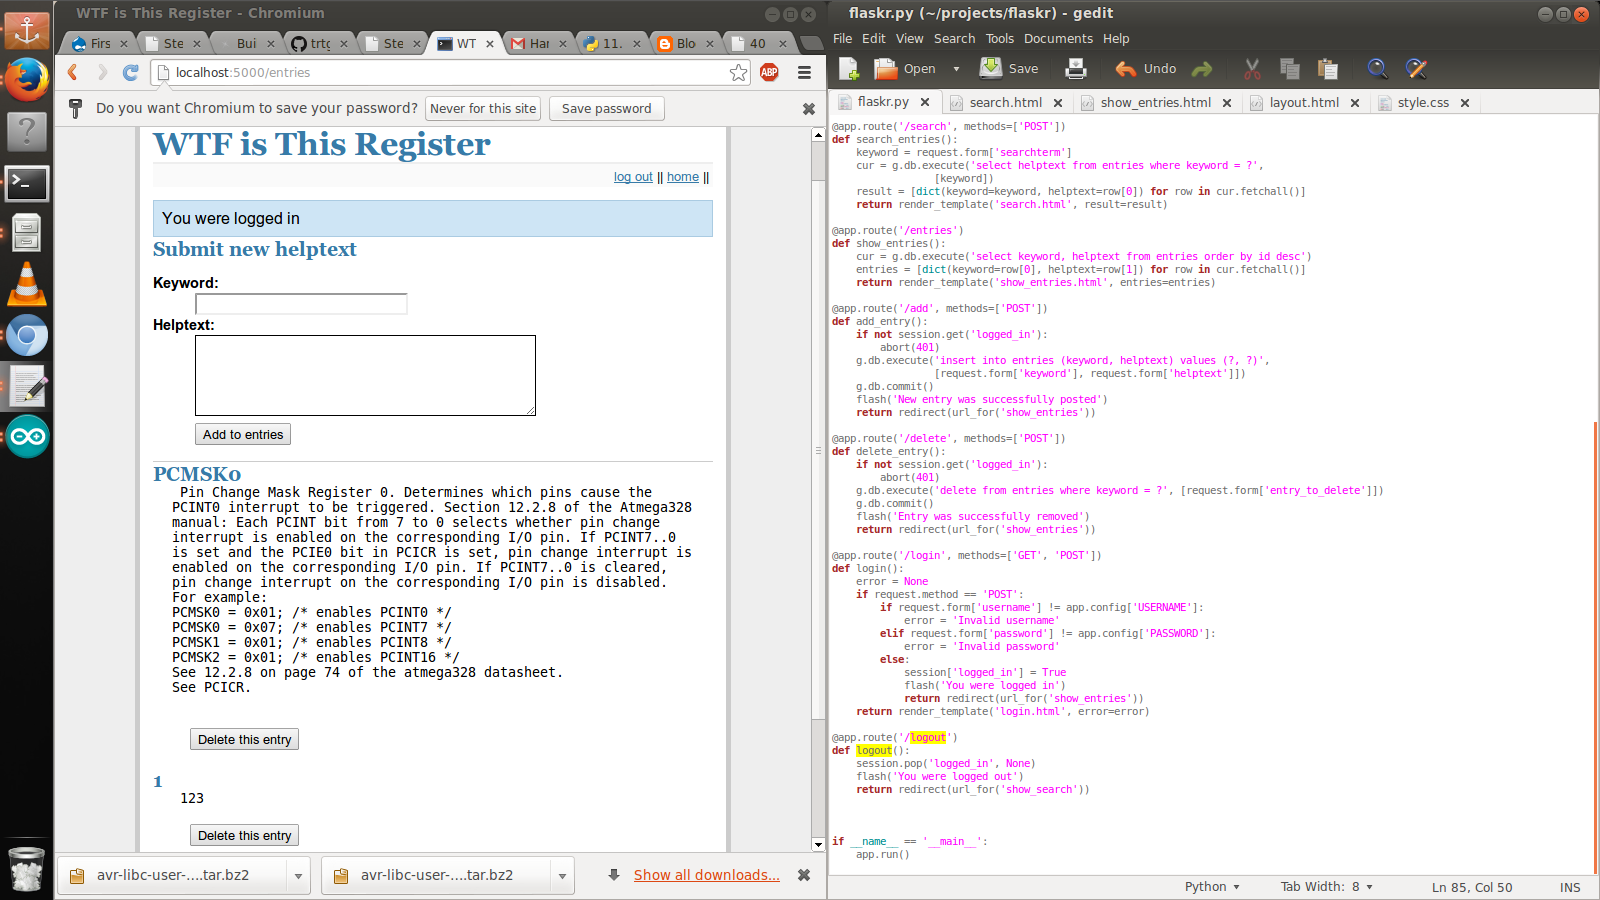
Task: Open the Python language selector dropdown
Action: tap(1212, 887)
